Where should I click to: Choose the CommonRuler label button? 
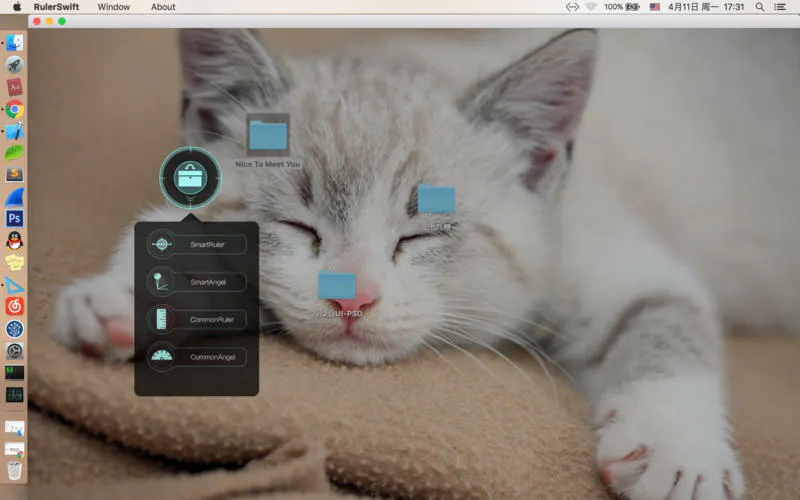click(210, 319)
